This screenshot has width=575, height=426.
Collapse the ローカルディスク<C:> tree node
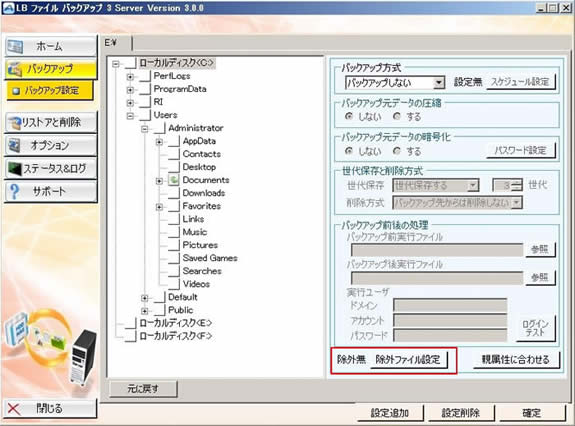click(116, 64)
